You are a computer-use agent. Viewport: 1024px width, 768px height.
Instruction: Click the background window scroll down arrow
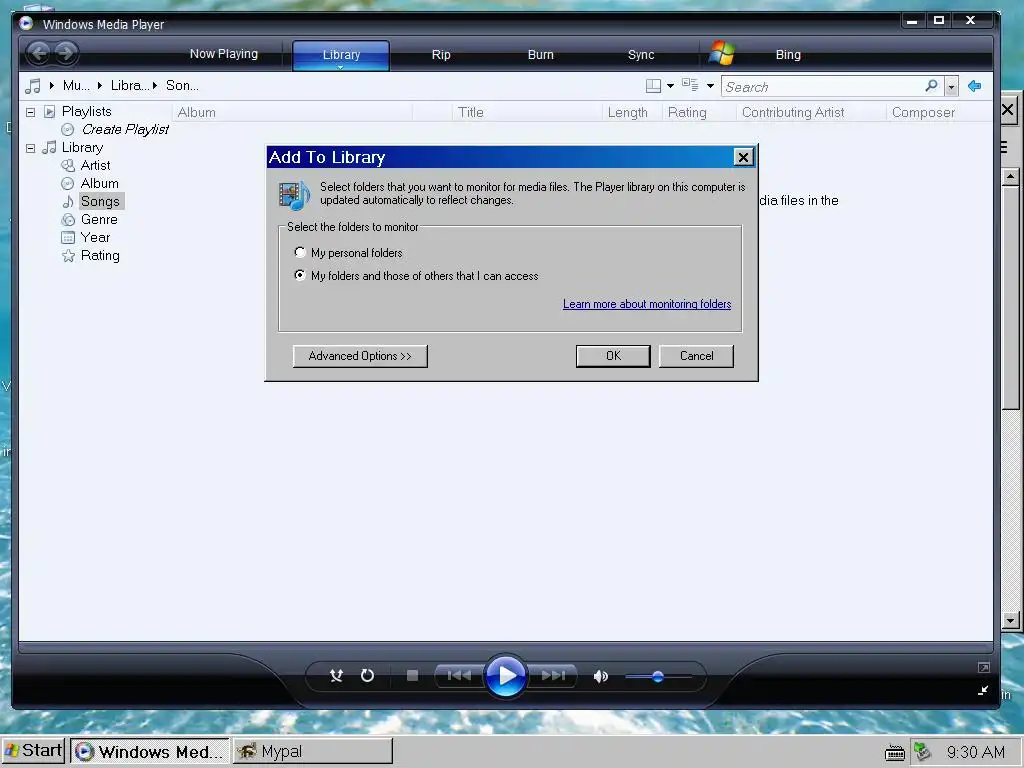pyautogui.click(x=1010, y=620)
